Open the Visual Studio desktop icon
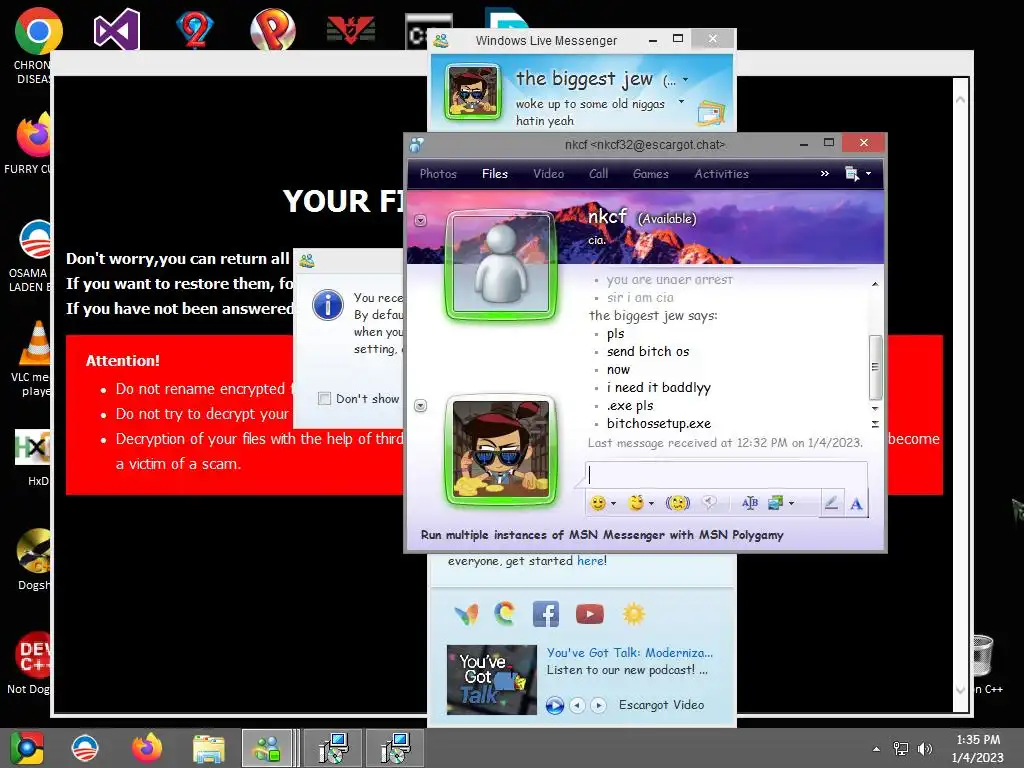The height and width of the screenshot is (768, 1024). coord(116,29)
